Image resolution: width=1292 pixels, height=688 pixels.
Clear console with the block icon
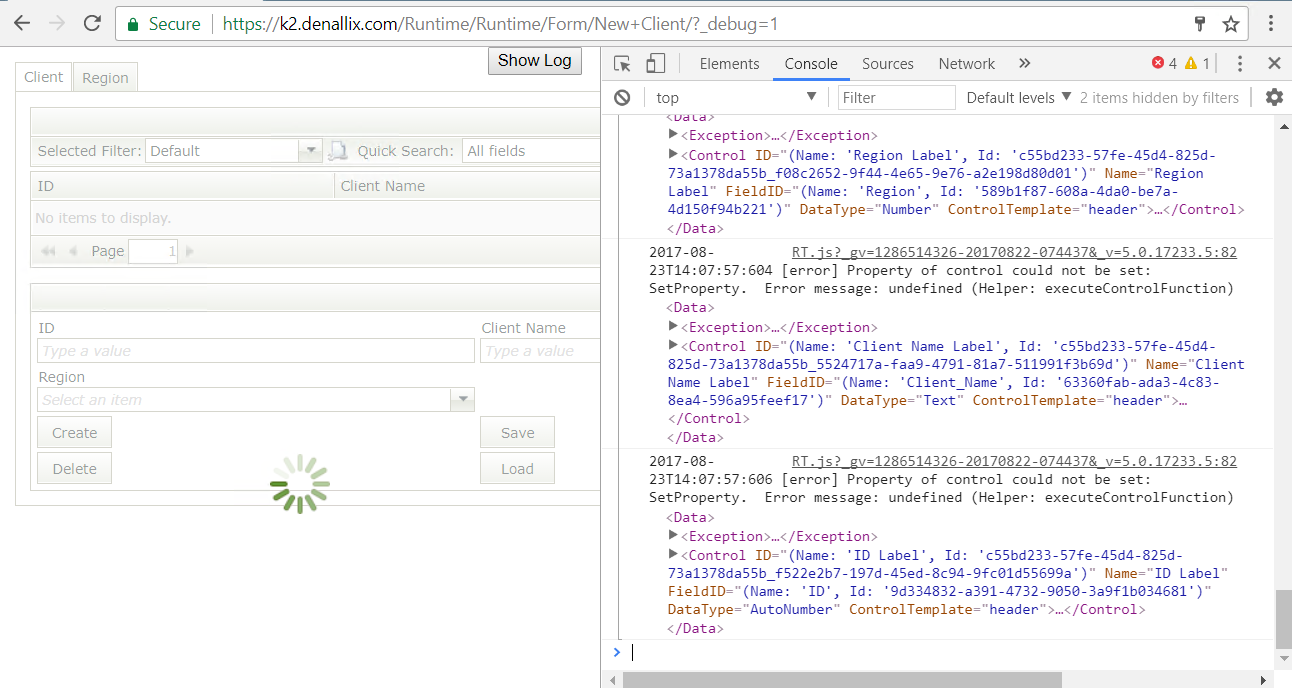point(622,97)
